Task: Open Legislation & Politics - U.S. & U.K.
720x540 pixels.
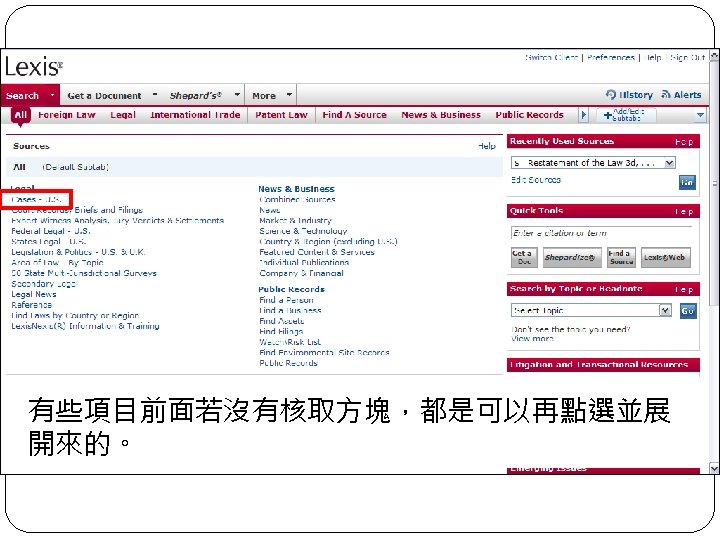Action: [78, 252]
